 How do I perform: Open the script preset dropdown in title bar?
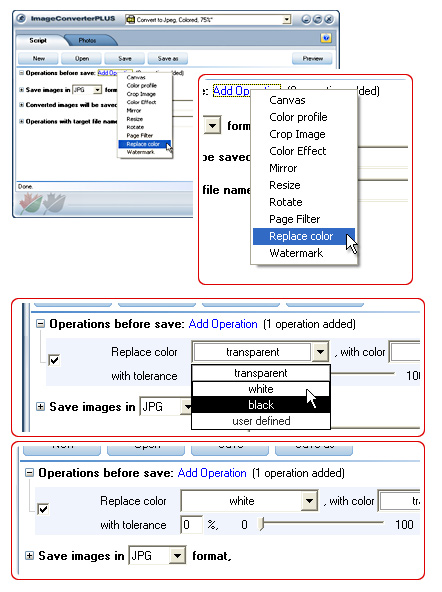[287, 19]
